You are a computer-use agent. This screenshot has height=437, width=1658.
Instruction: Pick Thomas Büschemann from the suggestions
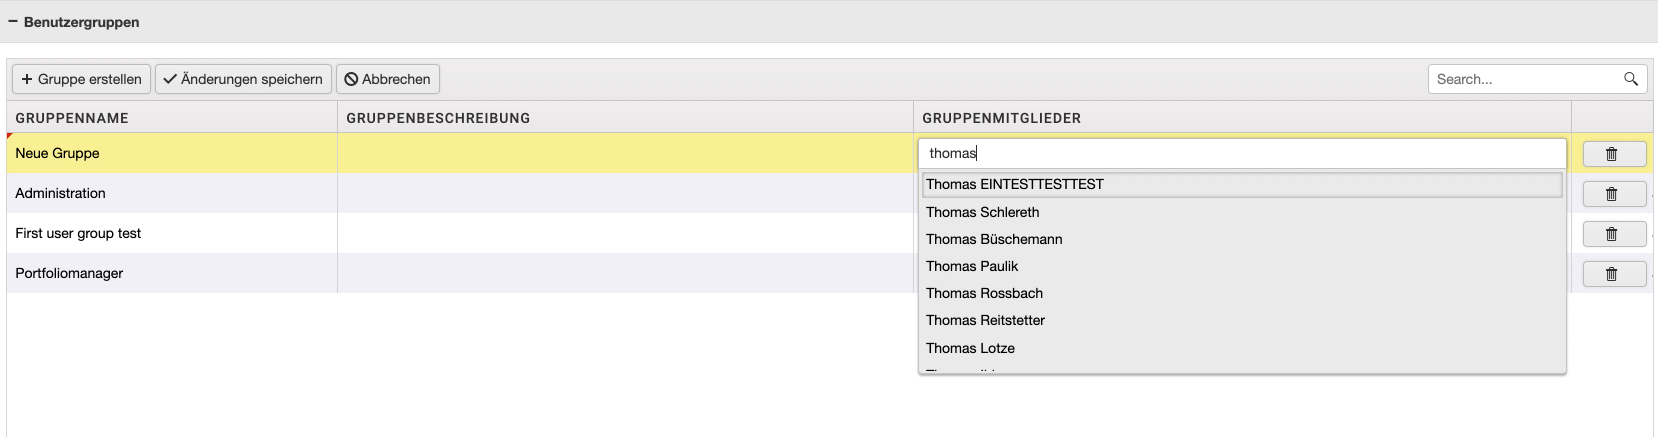(x=994, y=239)
